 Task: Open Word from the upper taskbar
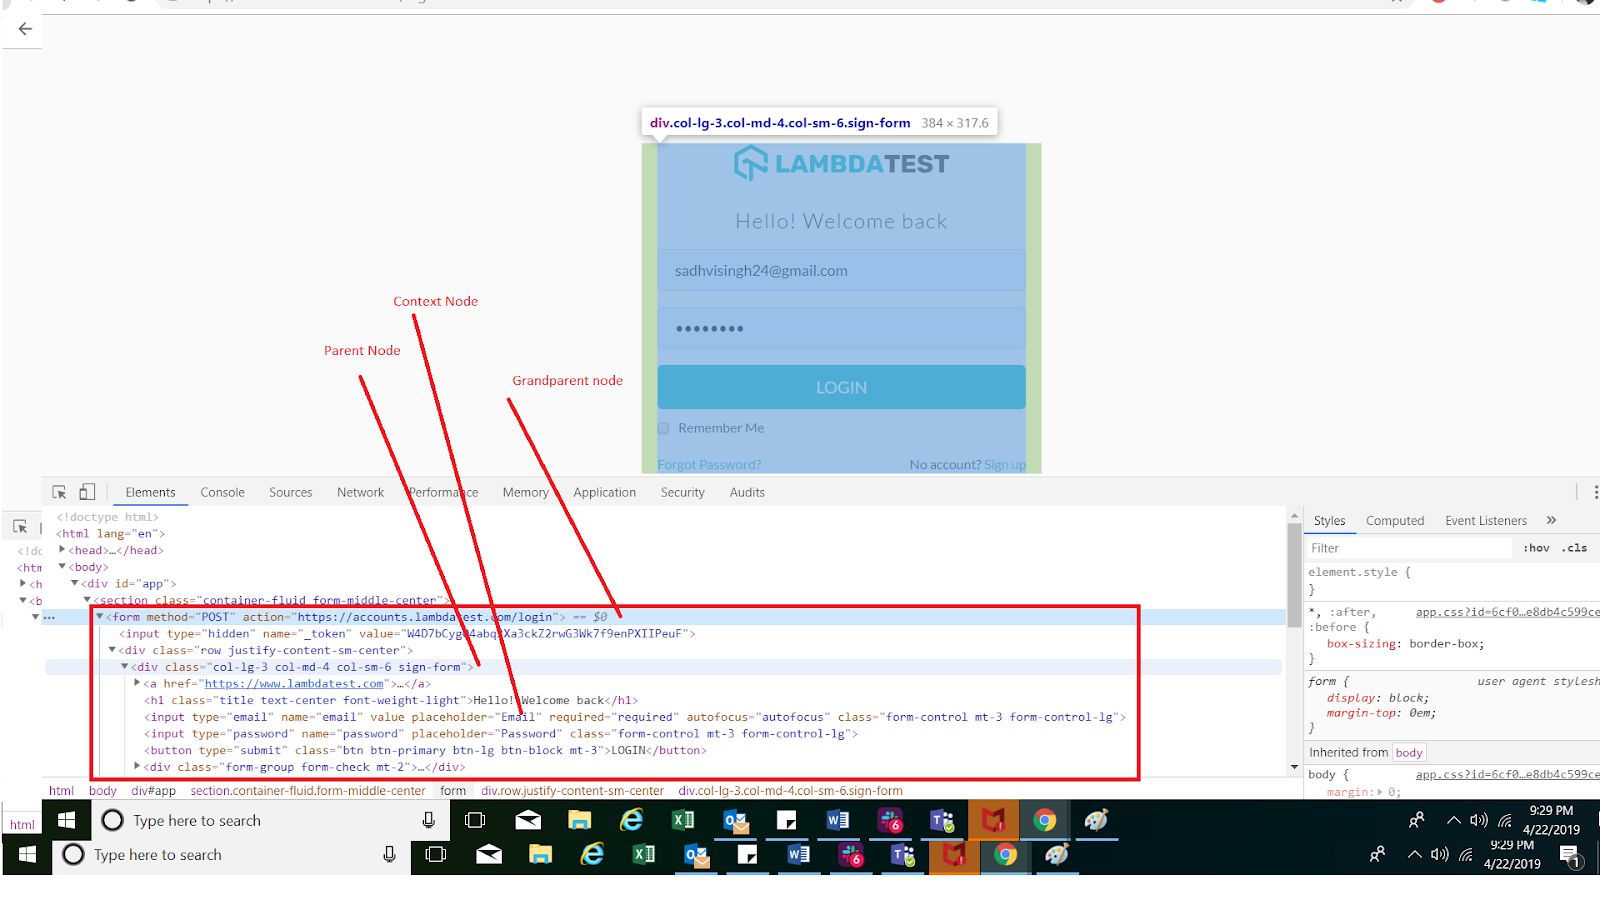[838, 820]
